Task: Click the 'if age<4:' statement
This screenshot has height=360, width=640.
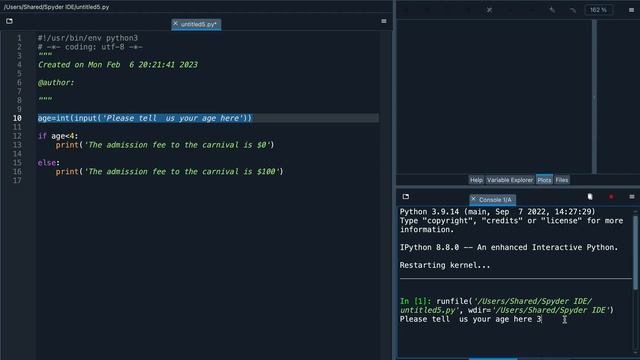Action: pos(58,136)
